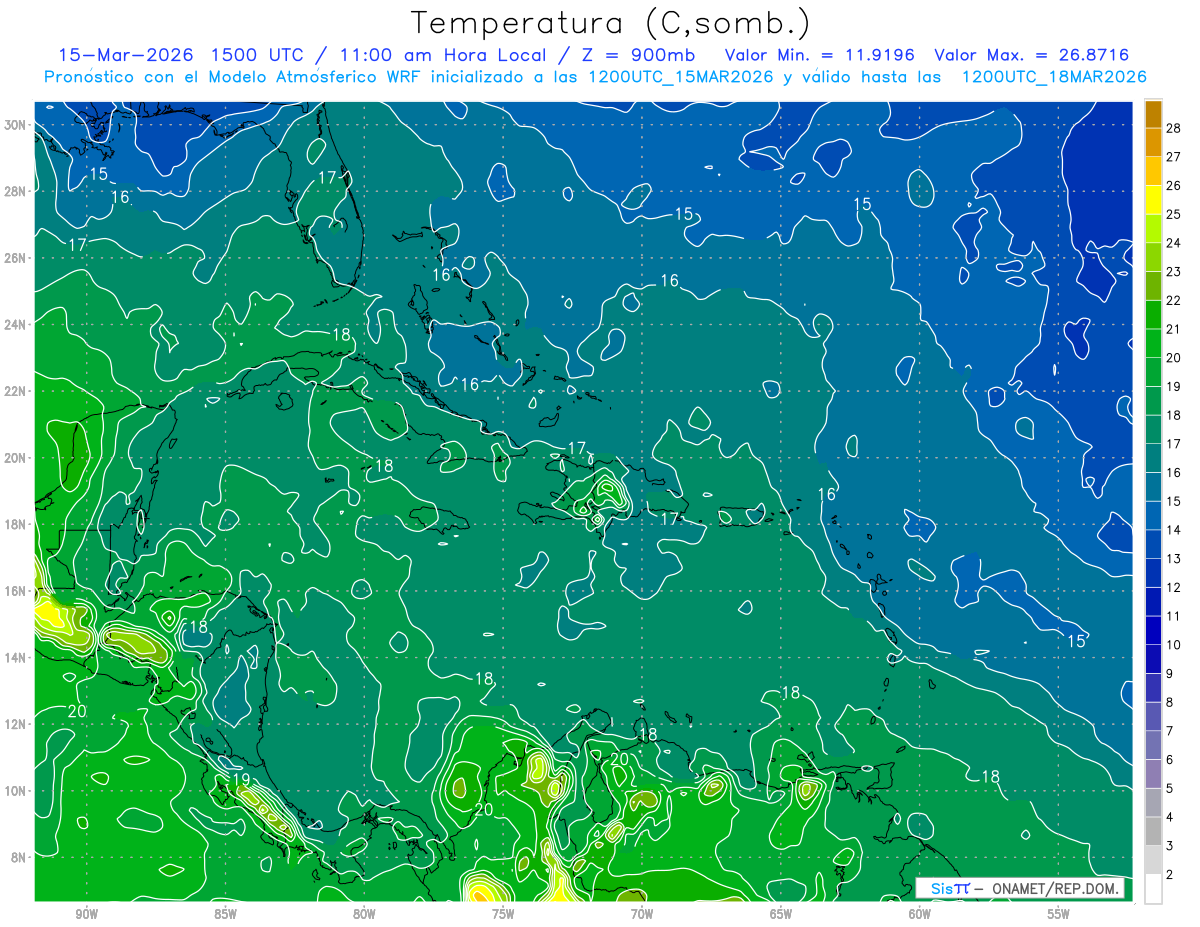Click the '16N' latitude axis label
This screenshot has height=927, width=1200.
tap(15, 591)
